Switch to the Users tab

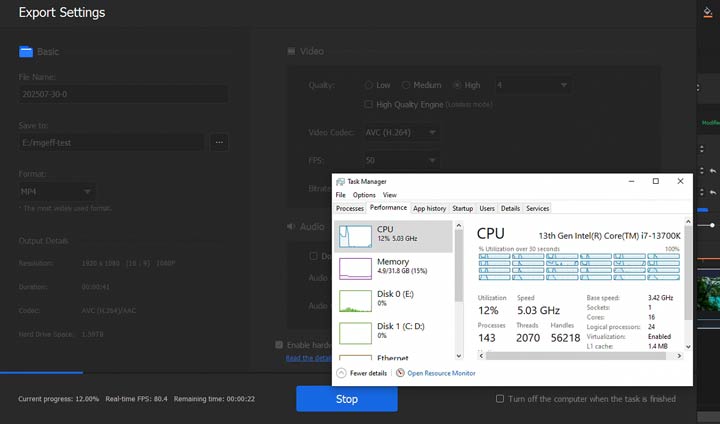(487, 209)
